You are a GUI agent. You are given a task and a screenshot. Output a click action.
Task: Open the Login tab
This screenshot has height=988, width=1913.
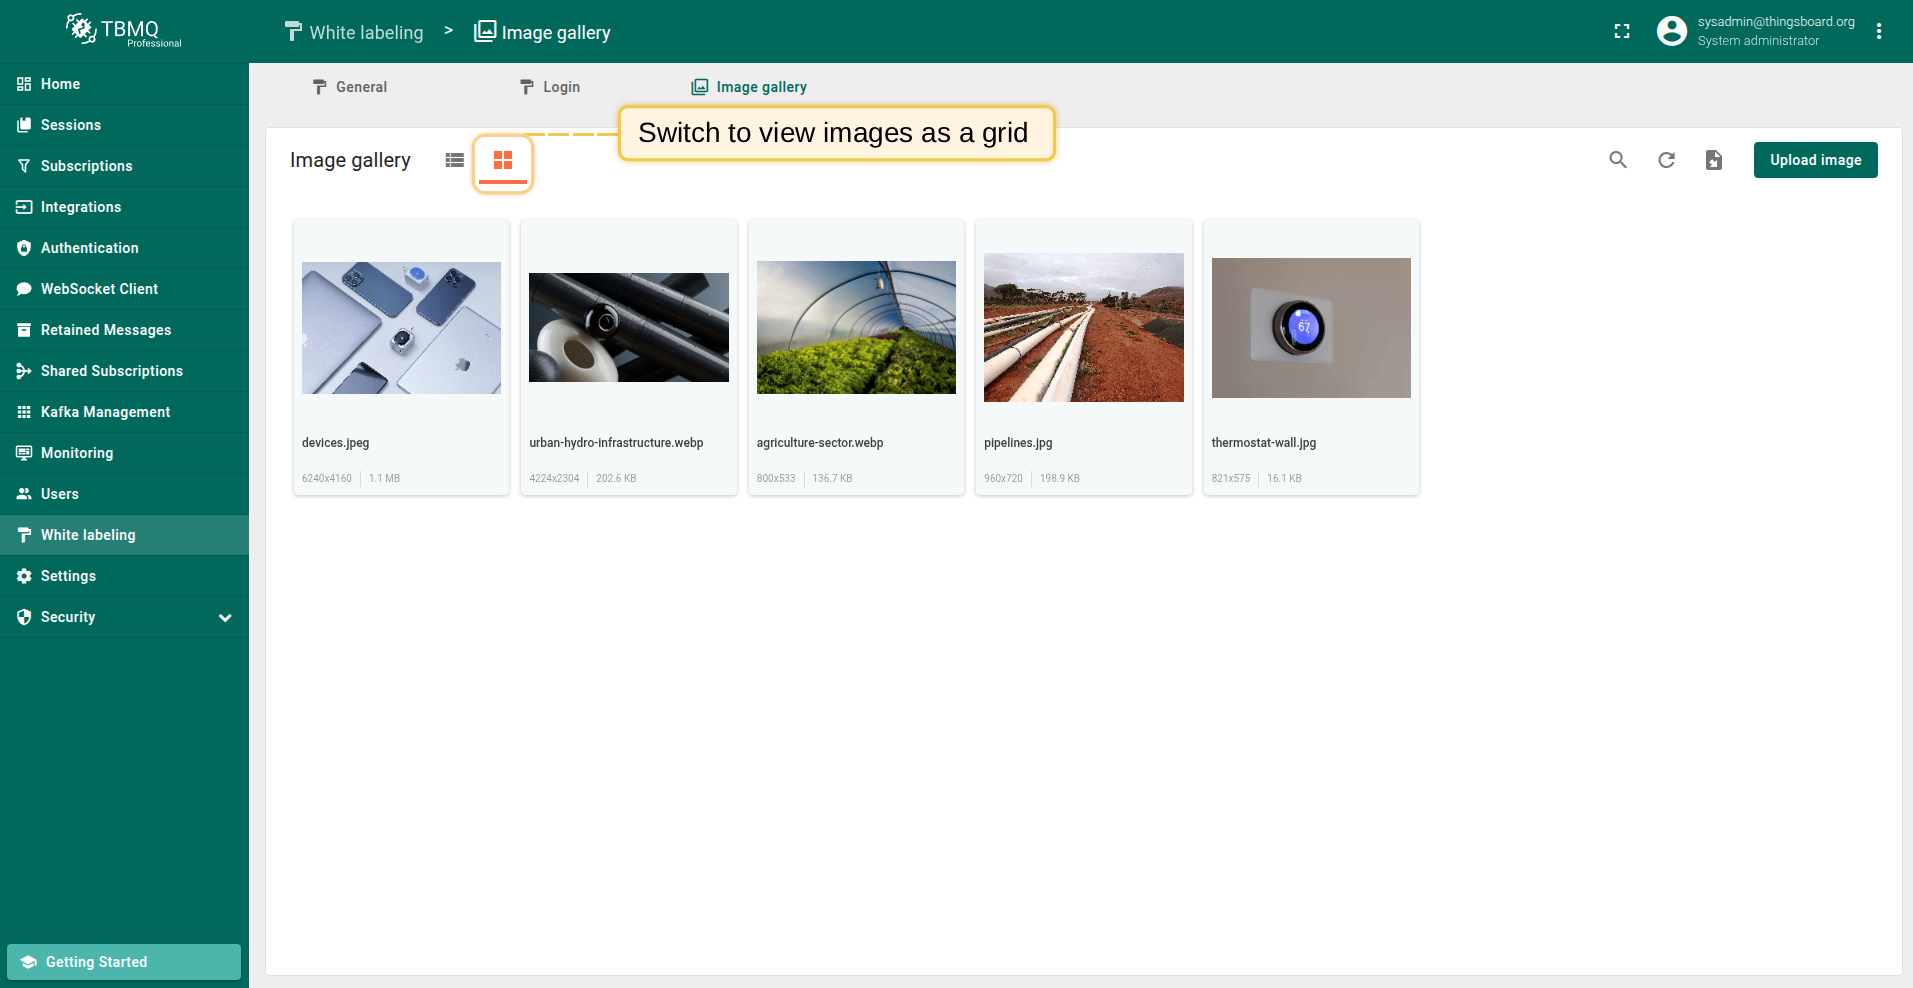click(550, 87)
